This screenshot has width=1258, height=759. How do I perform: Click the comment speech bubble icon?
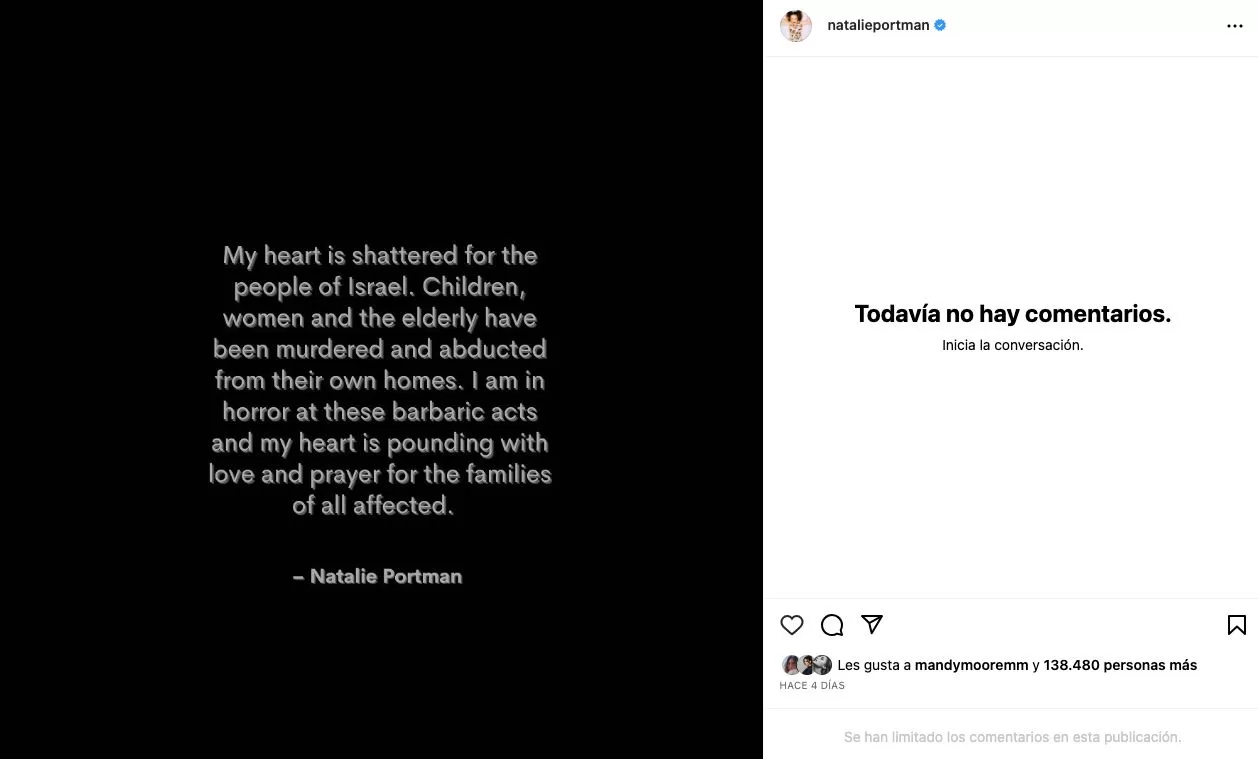pos(832,625)
